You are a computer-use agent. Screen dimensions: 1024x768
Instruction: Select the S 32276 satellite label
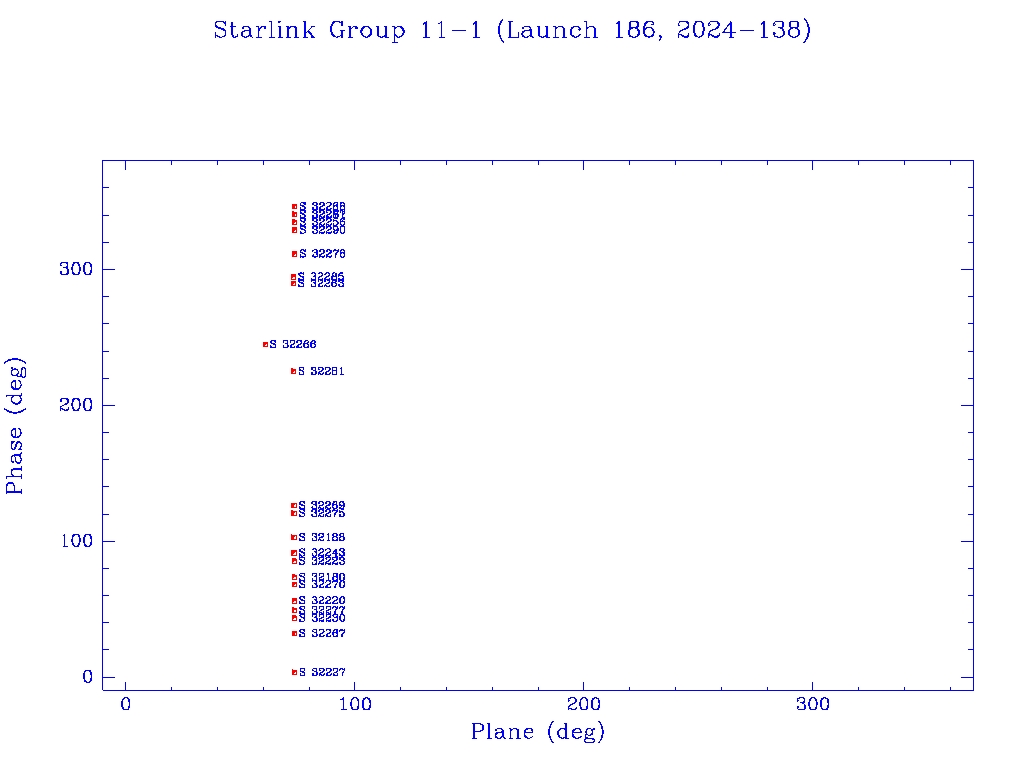[322, 253]
